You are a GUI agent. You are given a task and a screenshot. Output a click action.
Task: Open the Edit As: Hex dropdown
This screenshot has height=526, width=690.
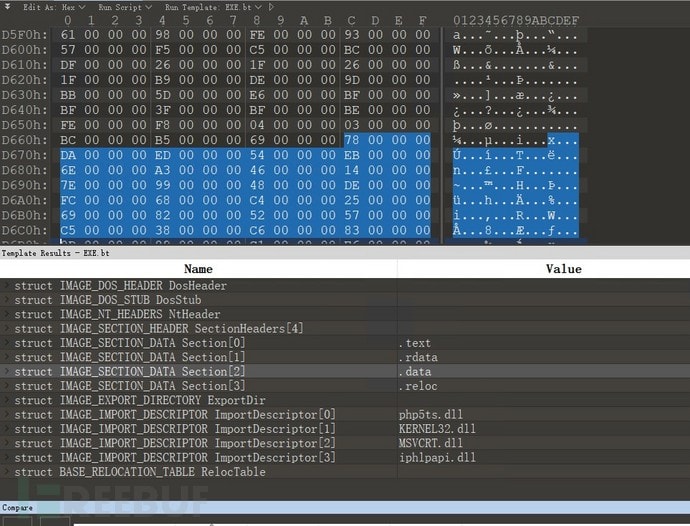pyautogui.click(x=54, y=7)
